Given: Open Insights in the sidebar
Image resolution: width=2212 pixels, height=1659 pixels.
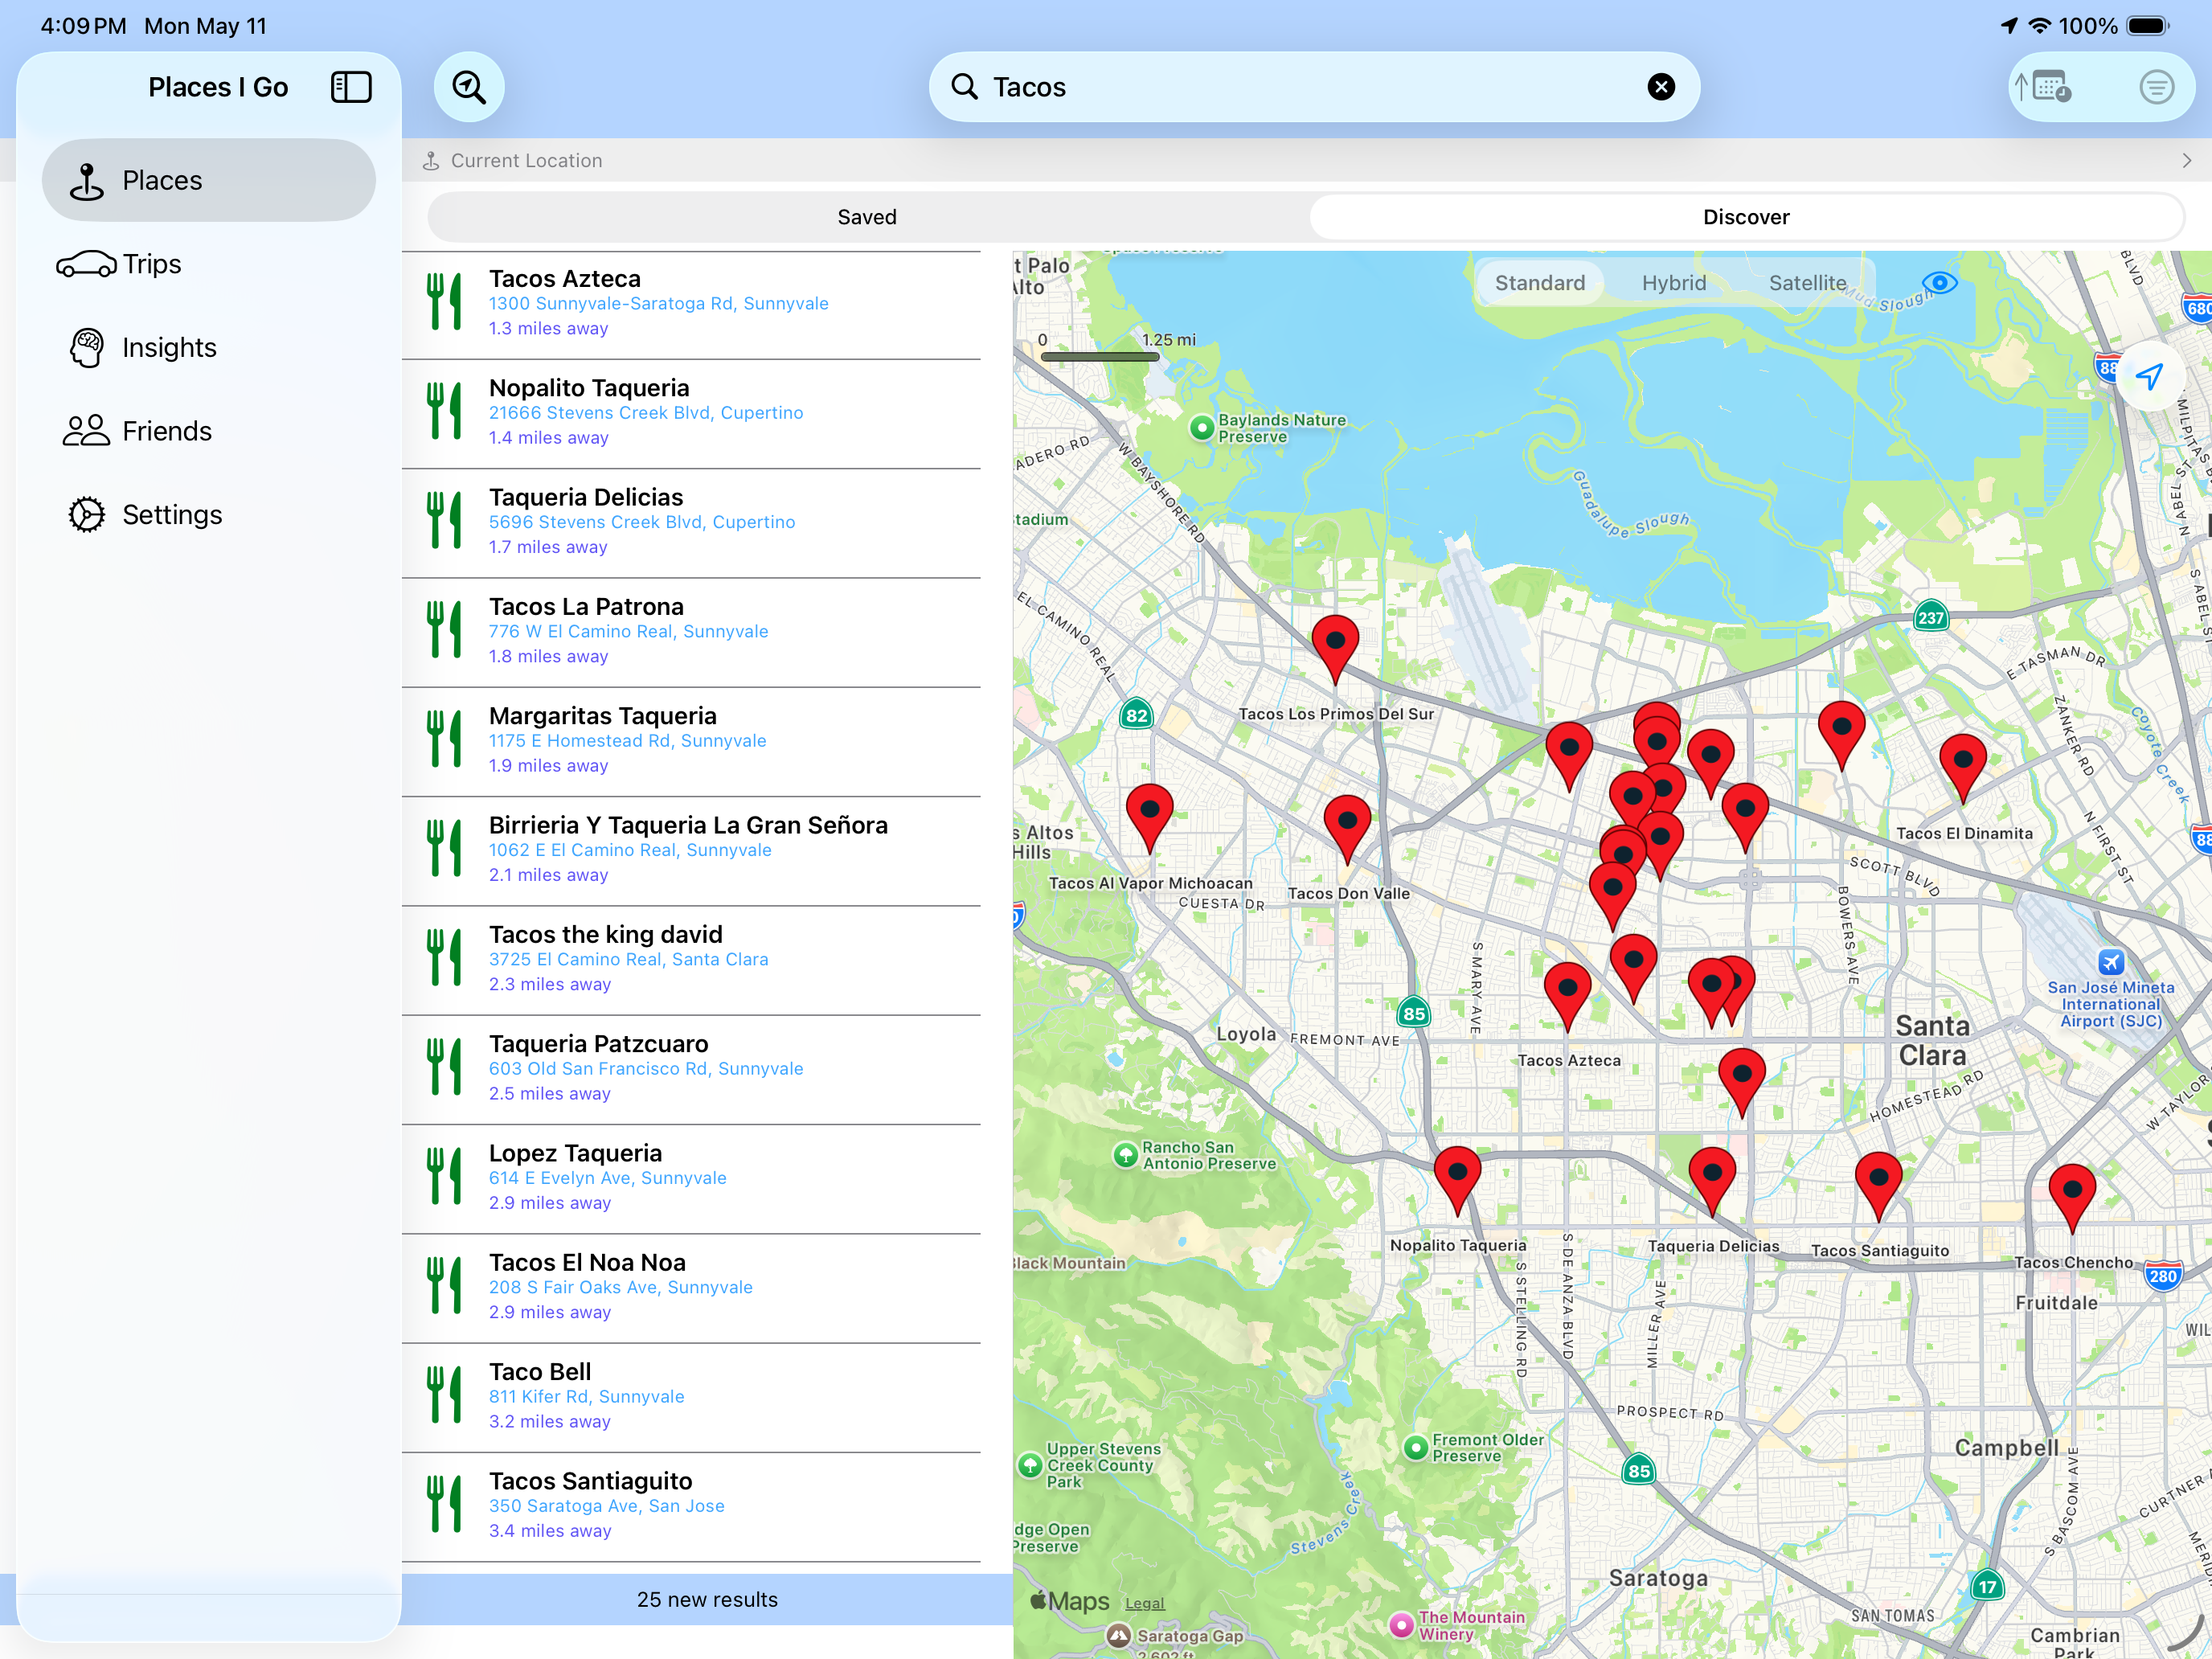Looking at the screenshot, I should (209, 347).
